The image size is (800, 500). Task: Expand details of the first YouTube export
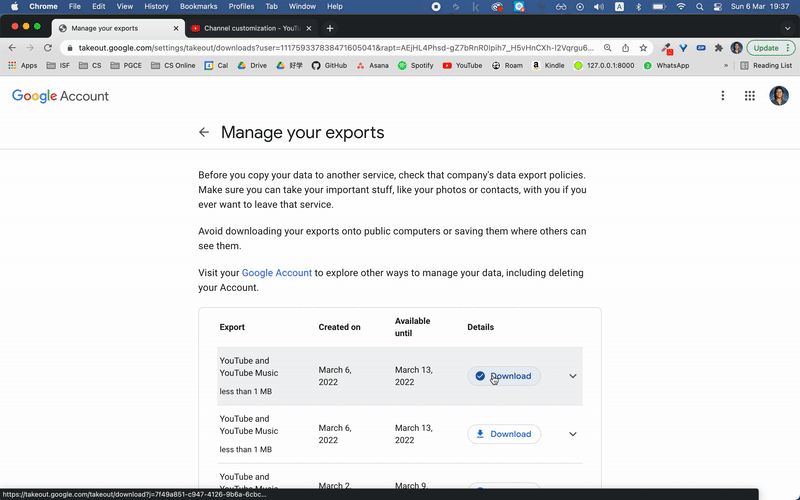(573, 376)
